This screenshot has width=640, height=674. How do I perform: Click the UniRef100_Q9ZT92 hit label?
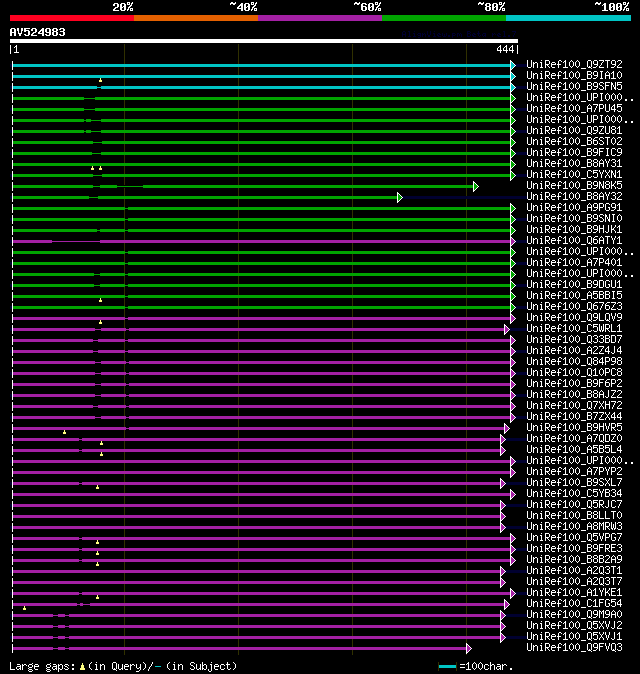(x=574, y=64)
